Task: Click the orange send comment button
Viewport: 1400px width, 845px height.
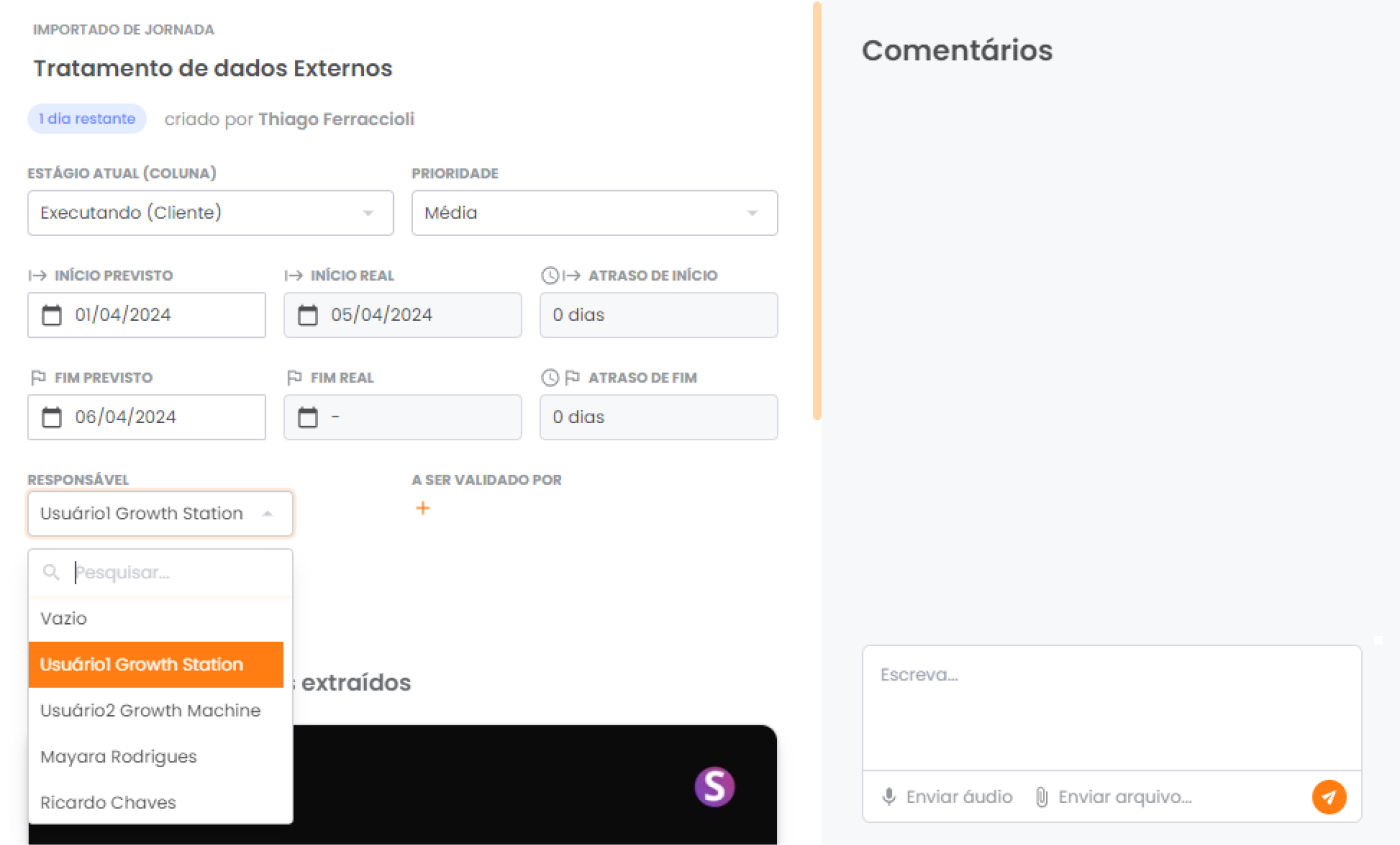Action: pyautogui.click(x=1329, y=797)
